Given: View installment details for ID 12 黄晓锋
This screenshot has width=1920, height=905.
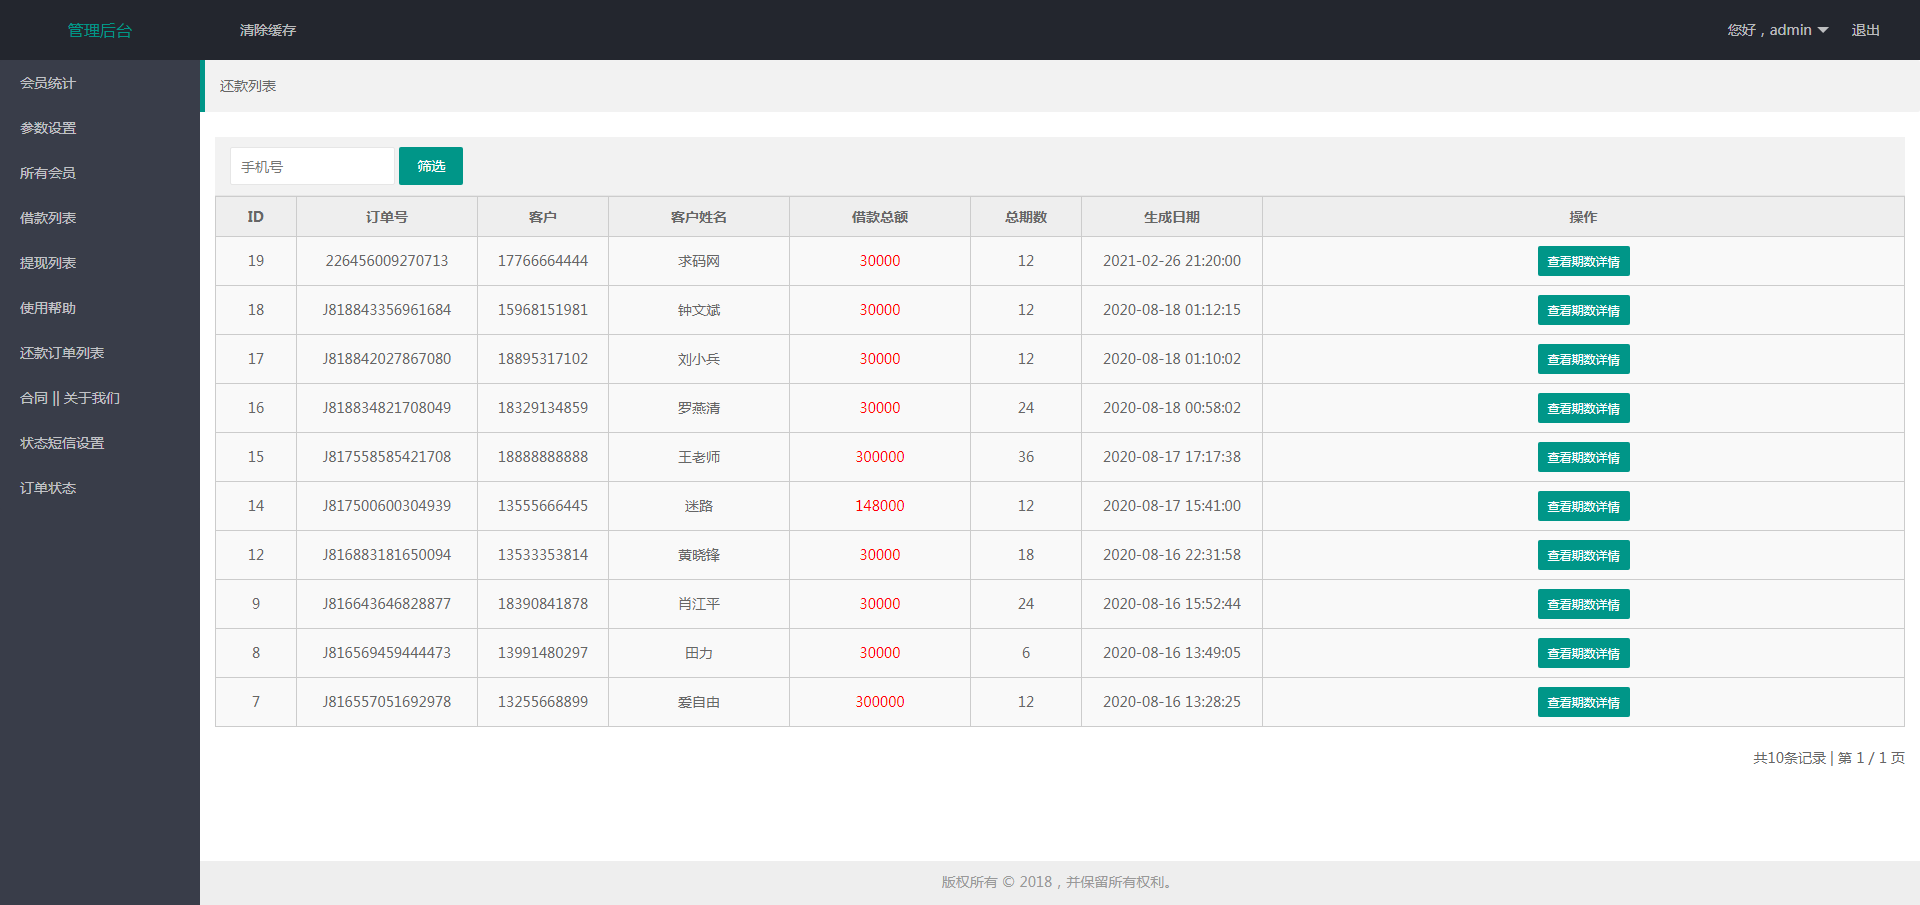Looking at the screenshot, I should pos(1583,555).
